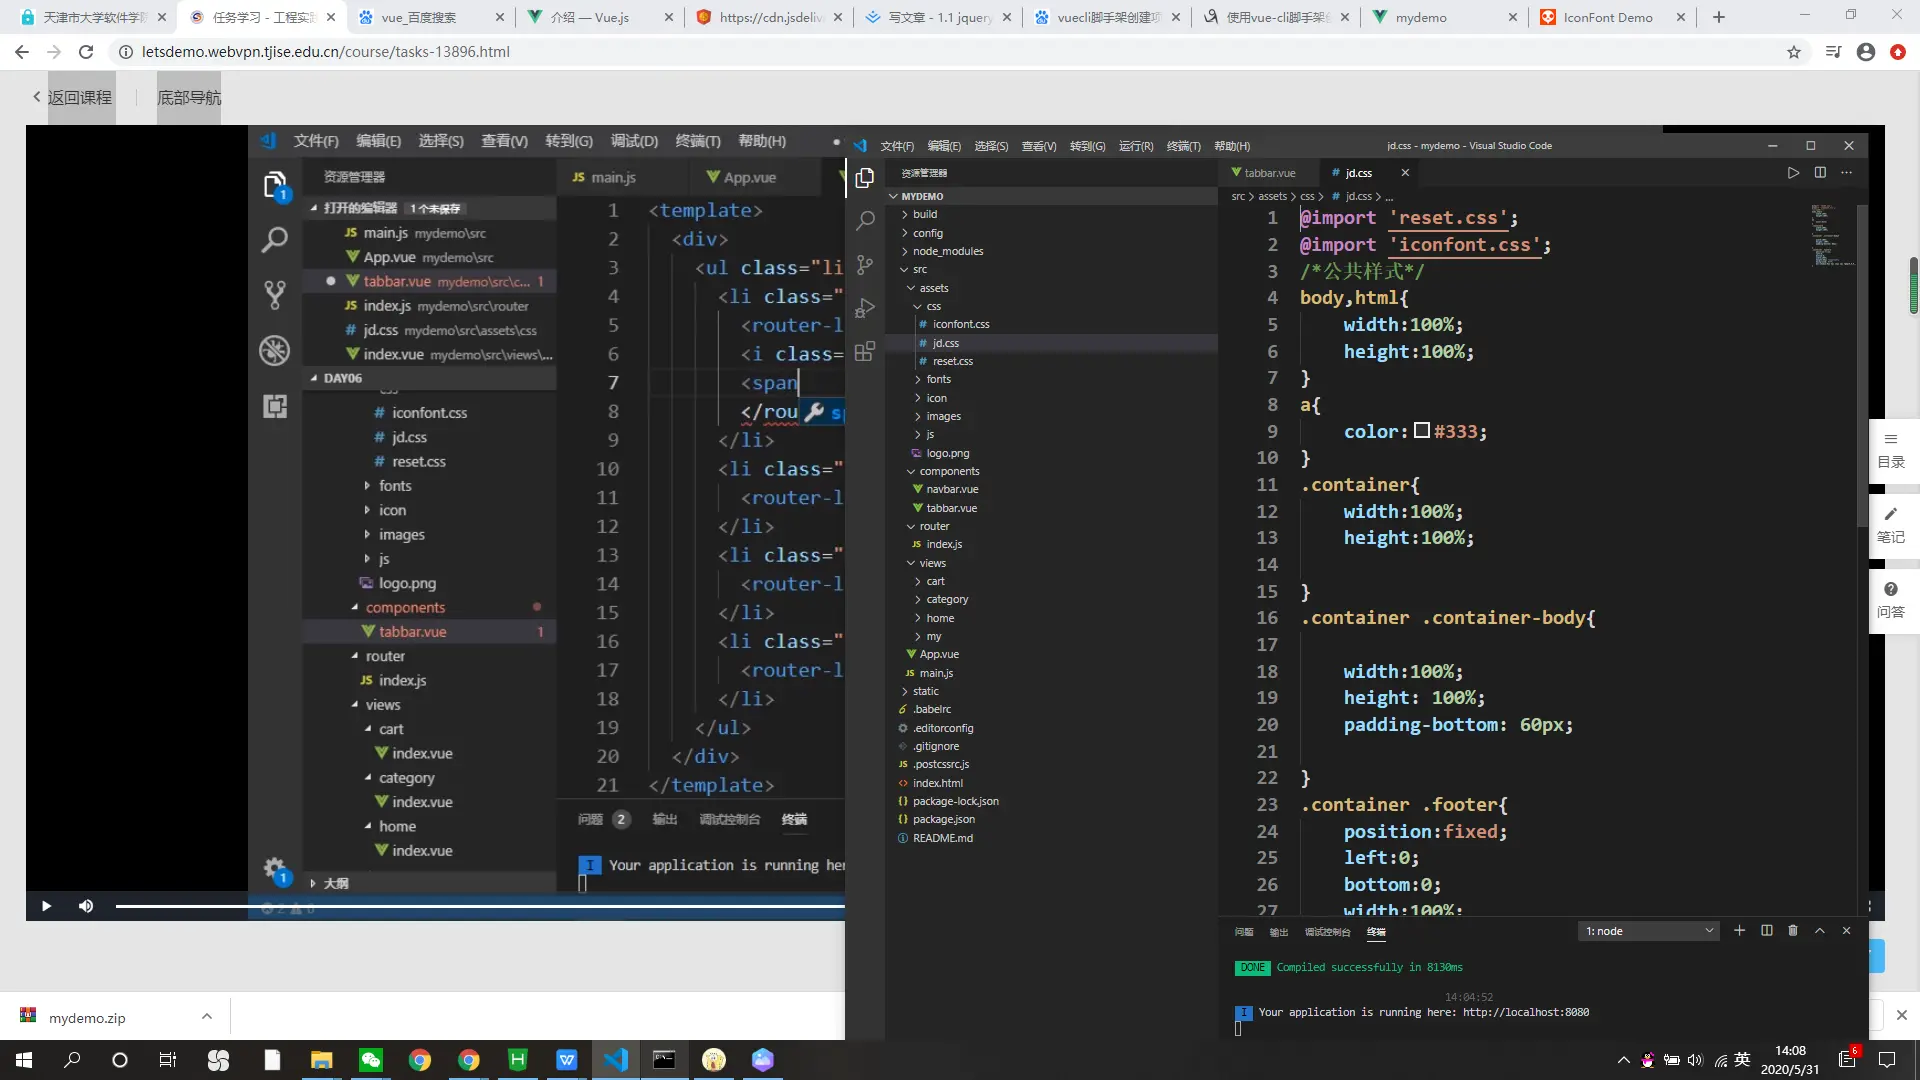
Task: Open Run and Debug view icon
Action: tap(865, 308)
